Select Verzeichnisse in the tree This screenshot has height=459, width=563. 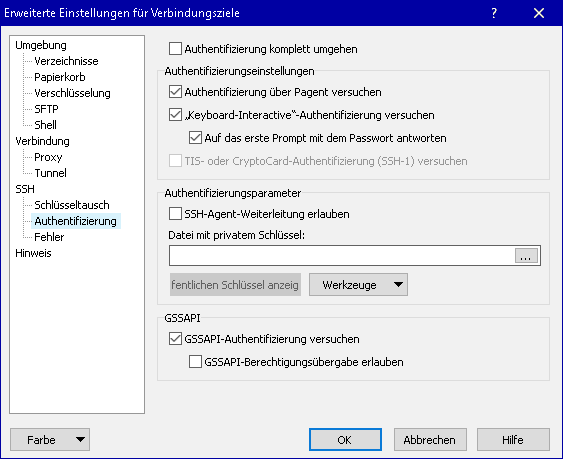(x=66, y=61)
